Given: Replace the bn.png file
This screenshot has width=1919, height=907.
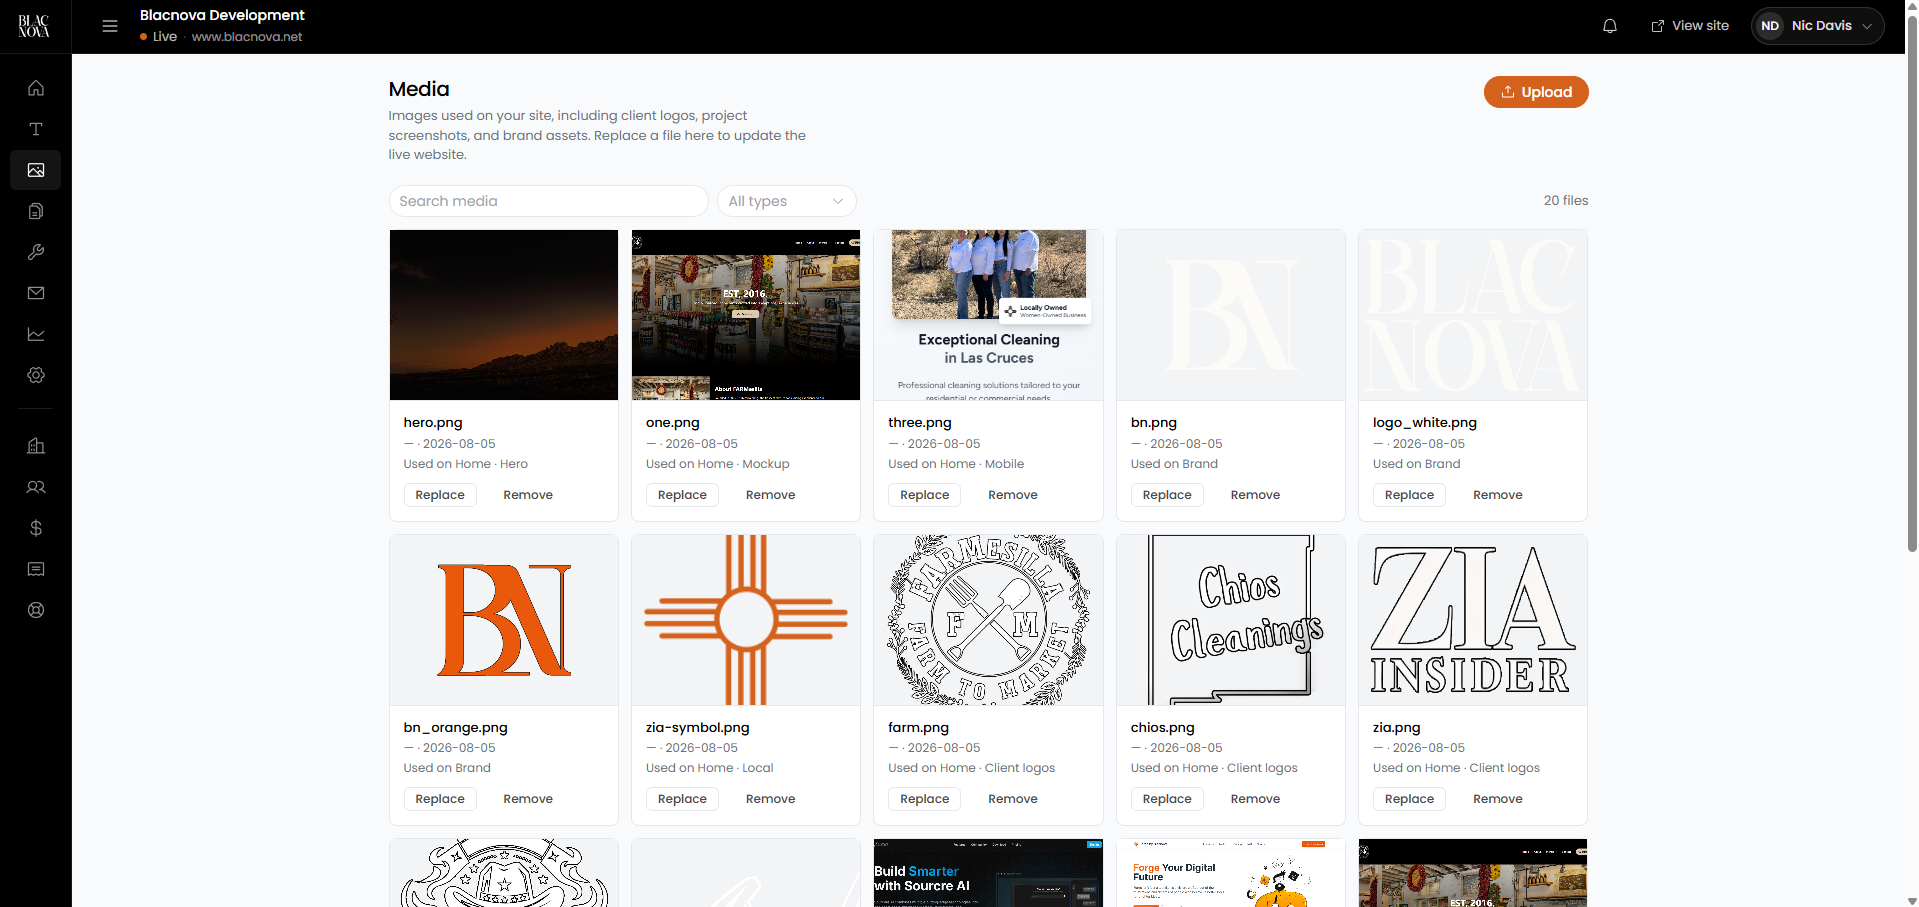Looking at the screenshot, I should 1167,495.
